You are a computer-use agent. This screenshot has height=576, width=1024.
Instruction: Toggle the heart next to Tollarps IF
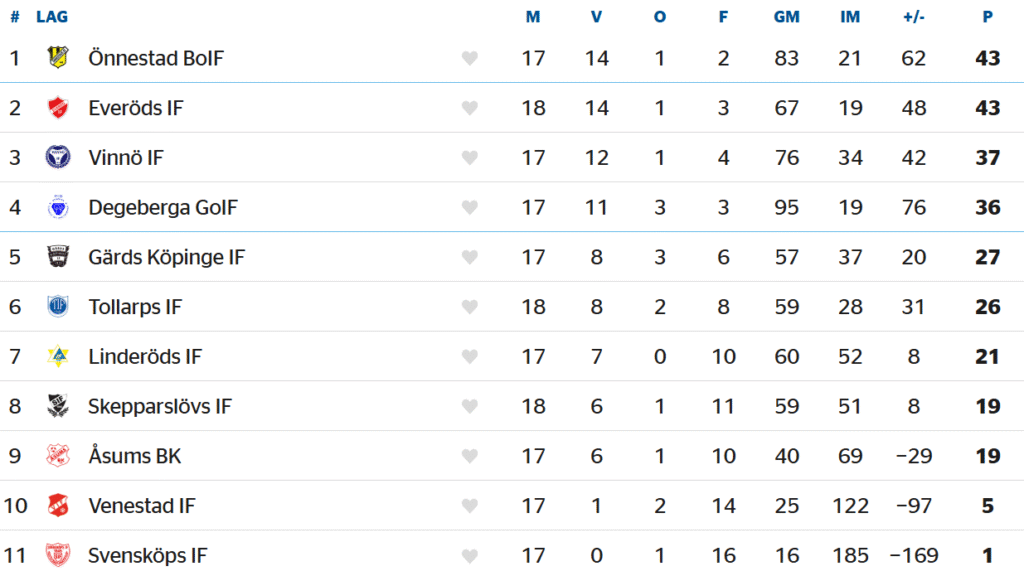[x=470, y=307]
